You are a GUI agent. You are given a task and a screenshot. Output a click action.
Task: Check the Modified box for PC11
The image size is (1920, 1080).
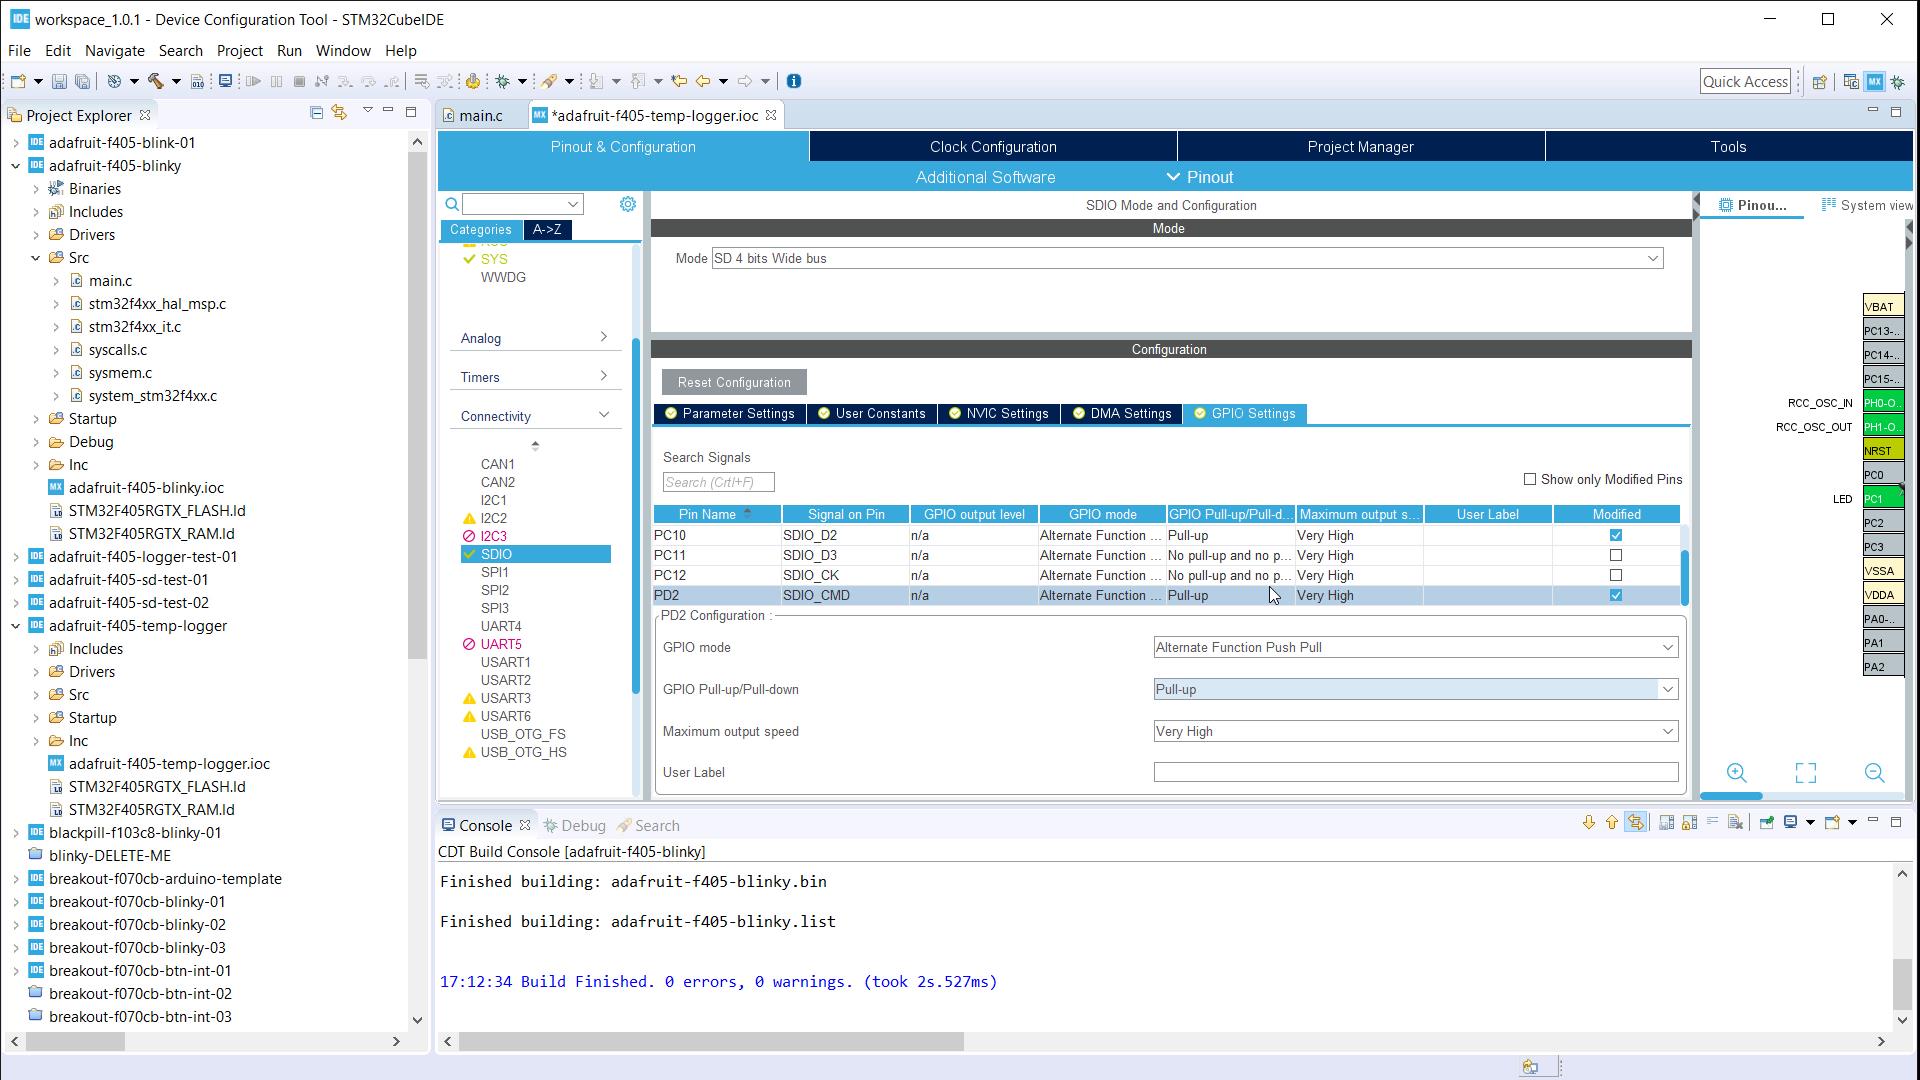pos(1615,555)
